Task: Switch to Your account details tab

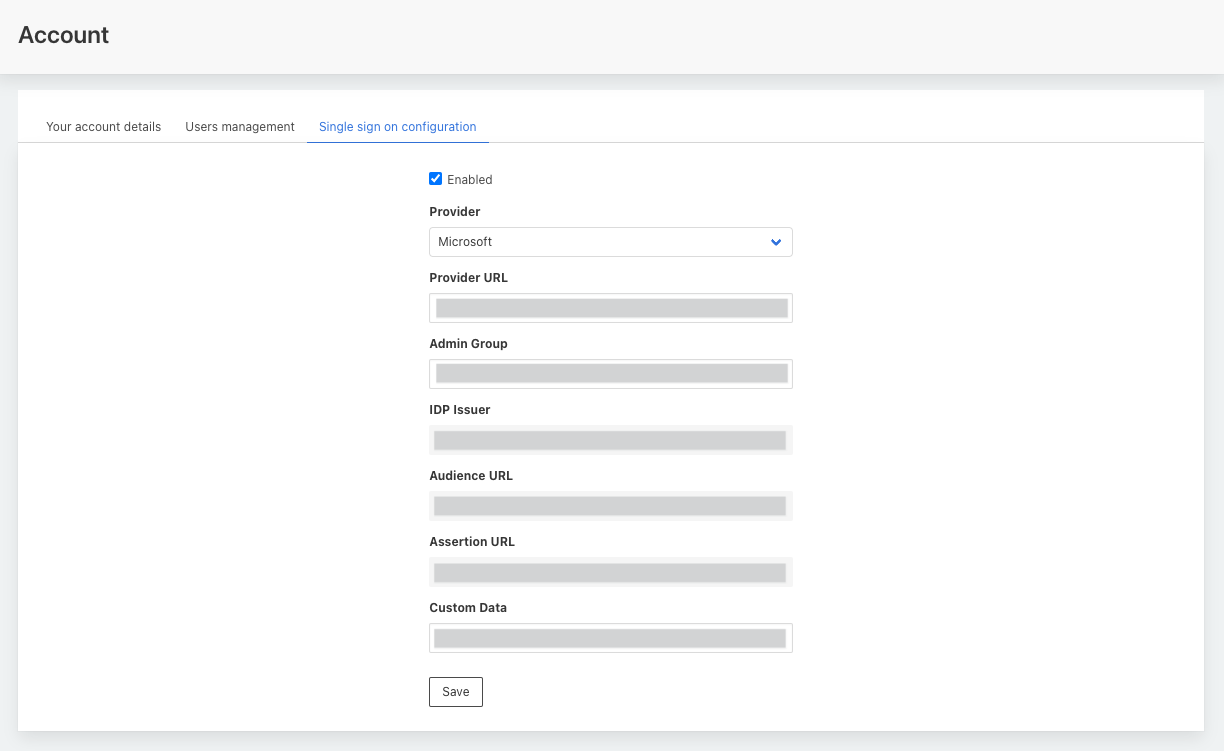Action: pos(103,127)
